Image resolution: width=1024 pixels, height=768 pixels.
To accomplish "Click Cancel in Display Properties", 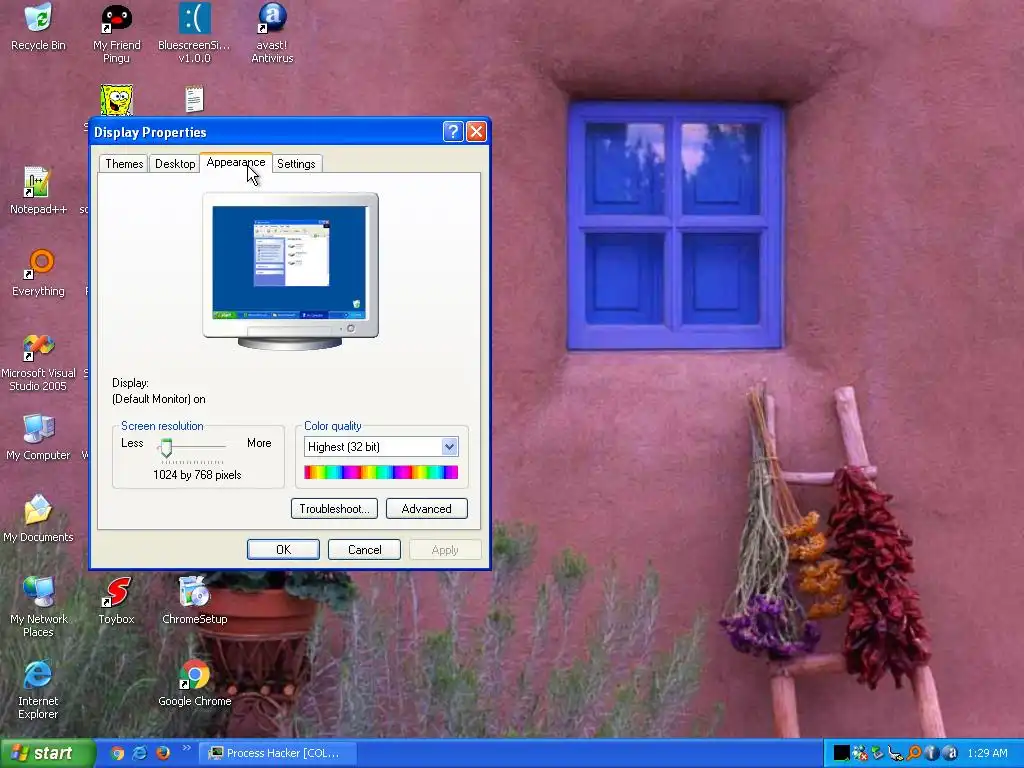I will (364, 550).
